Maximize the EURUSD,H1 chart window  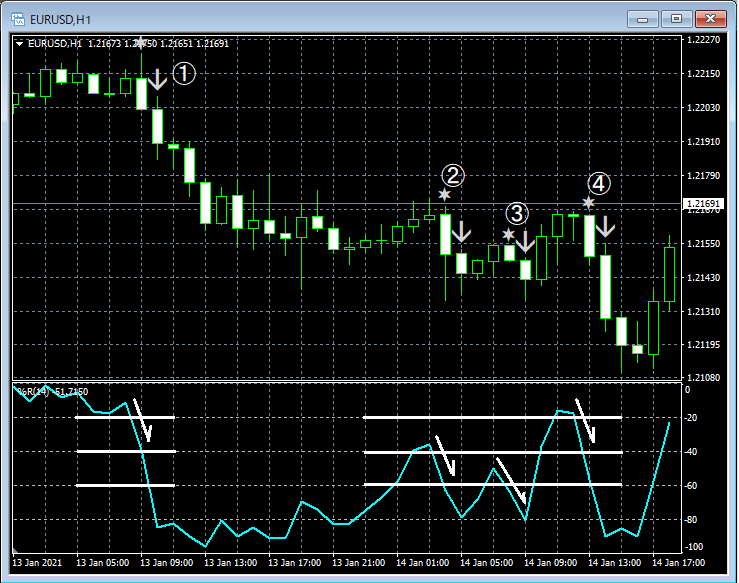tap(676, 19)
